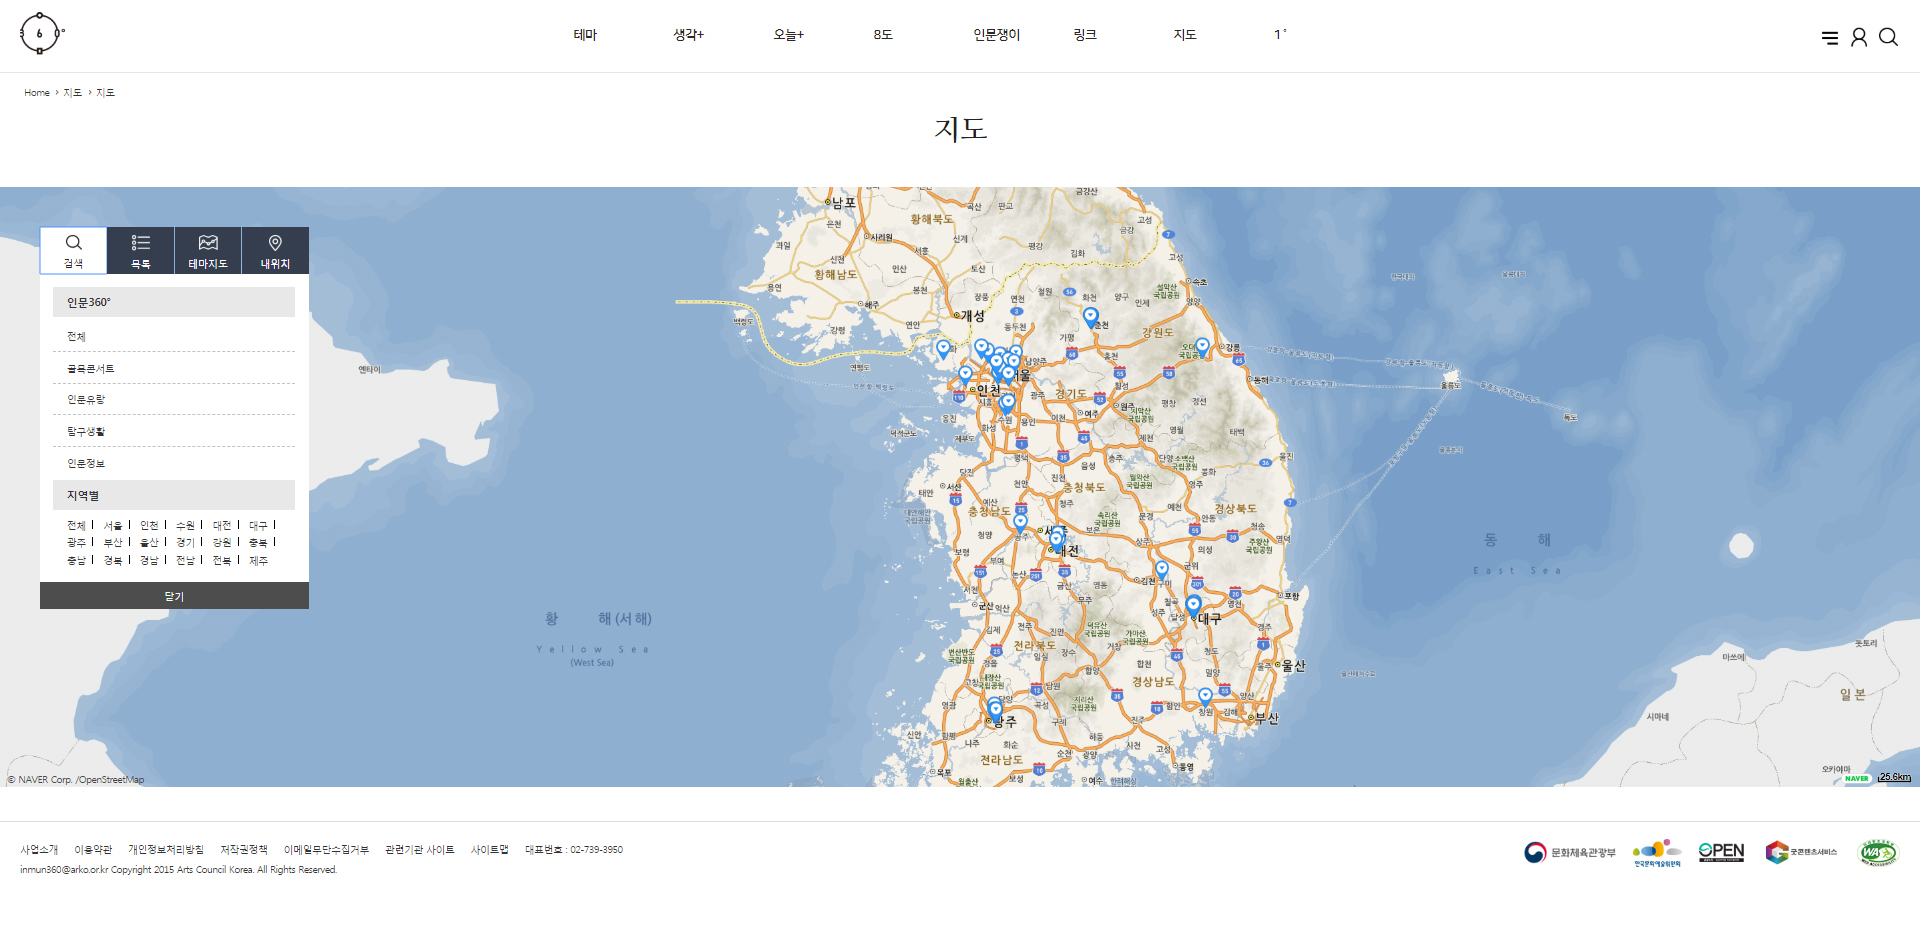Open the 1° top menu item

(1280, 35)
